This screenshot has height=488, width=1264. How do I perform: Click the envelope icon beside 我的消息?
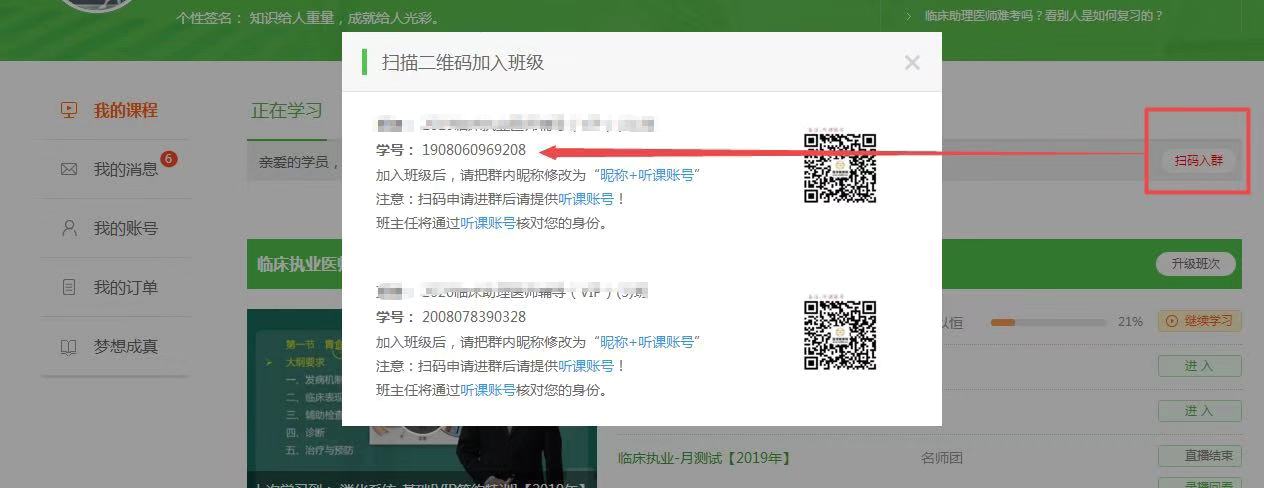pos(69,169)
